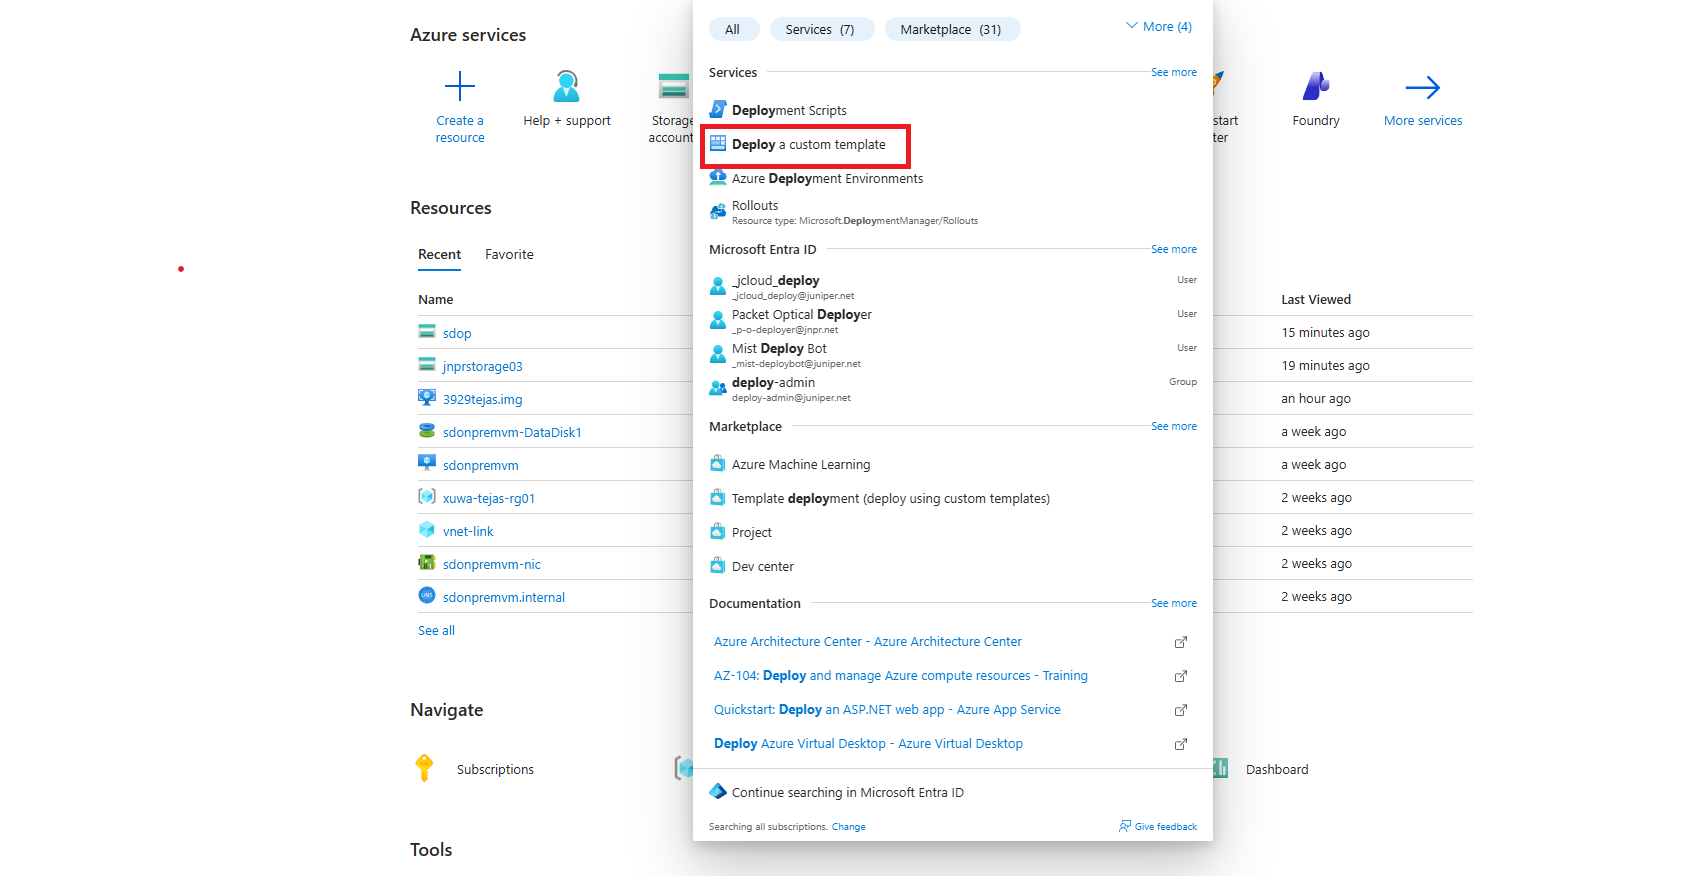
Task: Click See more next to Marketplace
Action: (1174, 426)
